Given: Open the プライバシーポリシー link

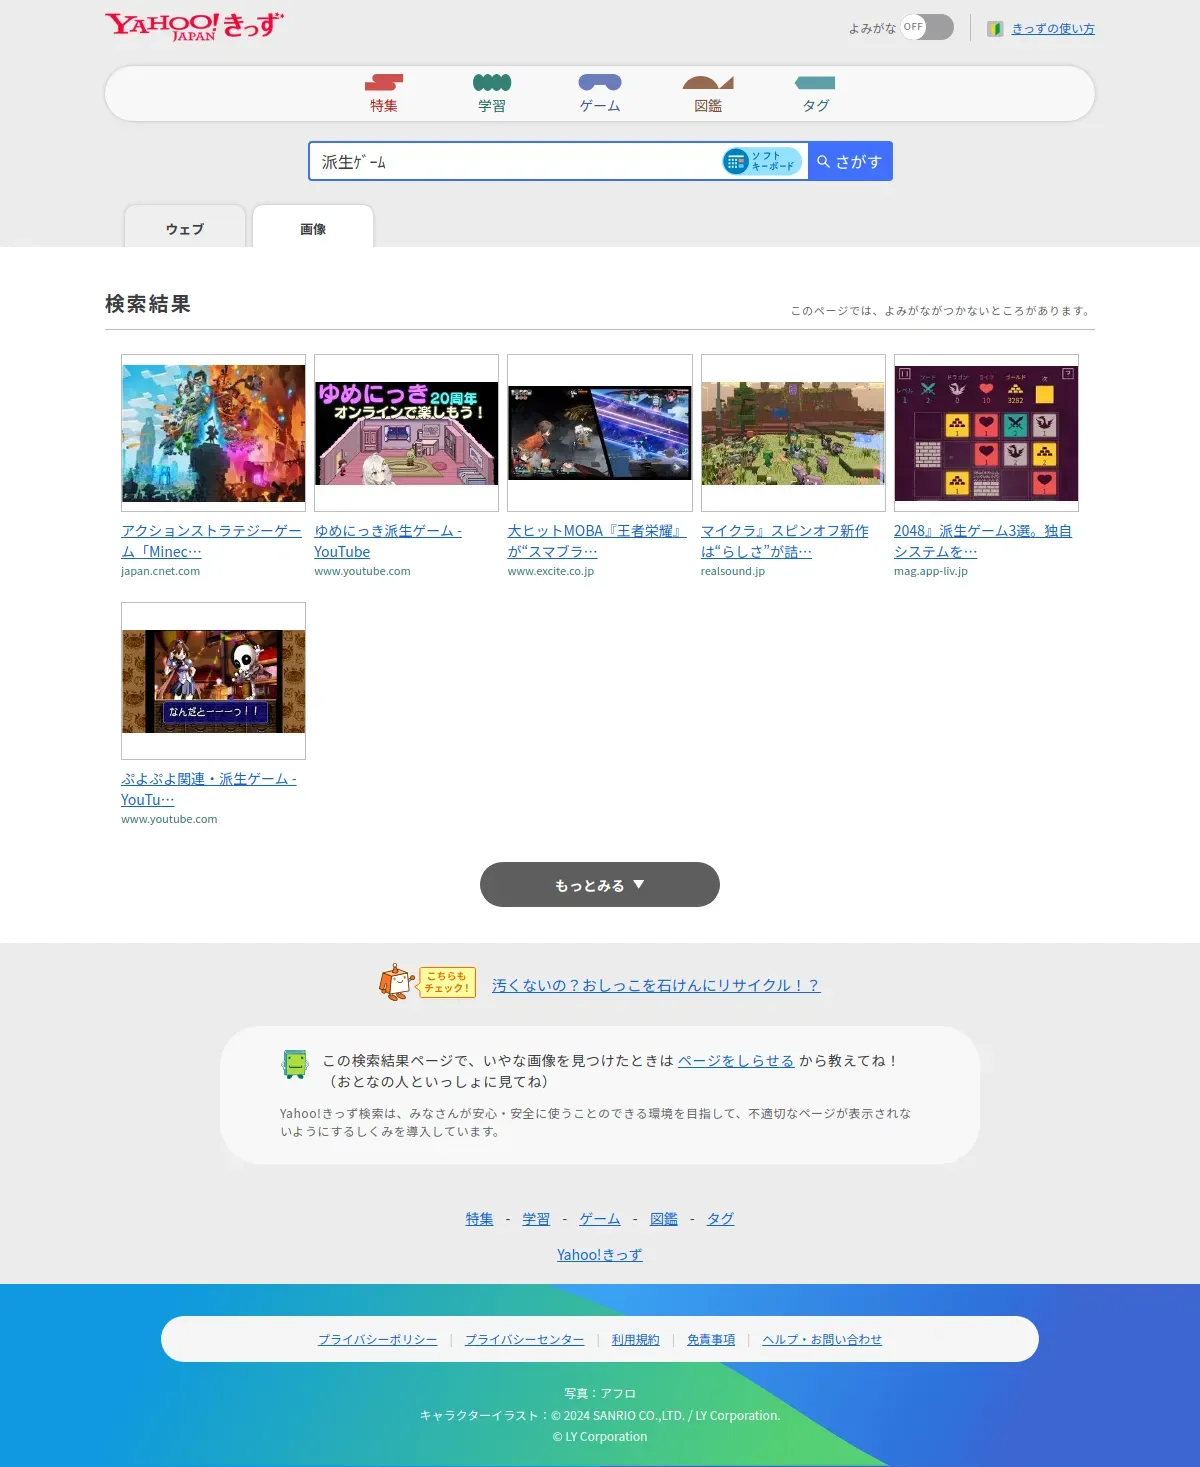Looking at the screenshot, I should tap(377, 1340).
